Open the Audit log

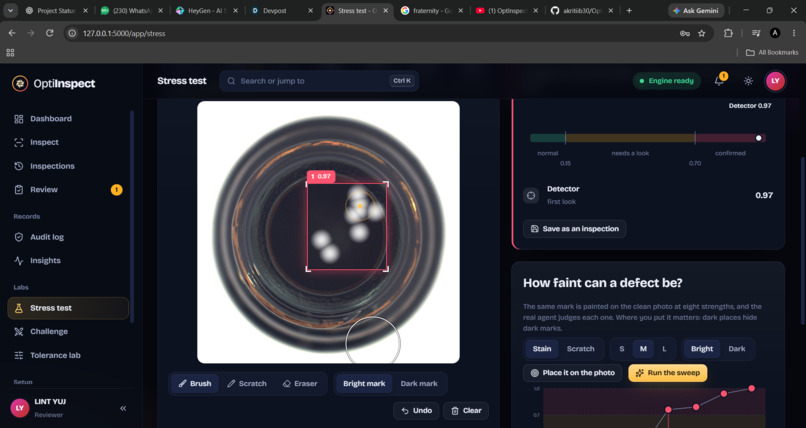point(47,237)
